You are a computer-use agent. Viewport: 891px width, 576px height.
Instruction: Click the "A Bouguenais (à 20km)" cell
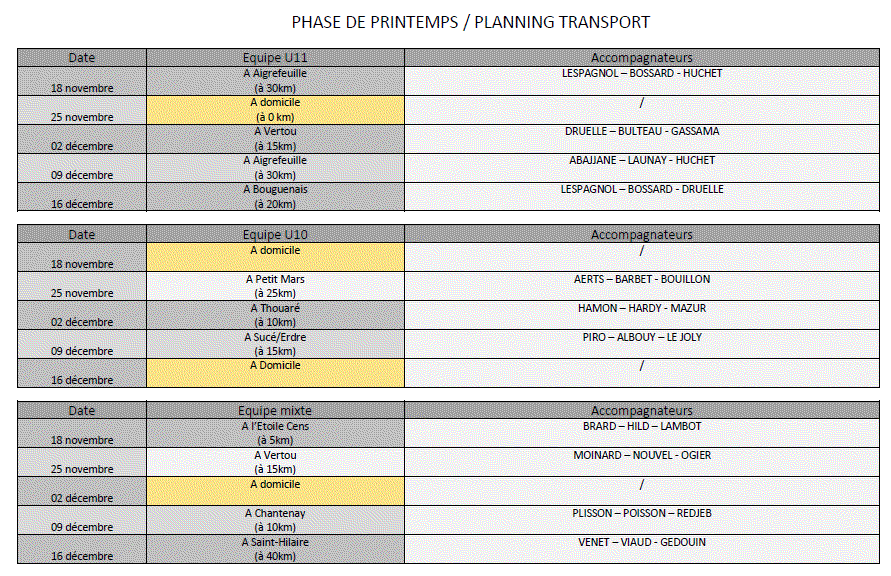click(x=275, y=197)
